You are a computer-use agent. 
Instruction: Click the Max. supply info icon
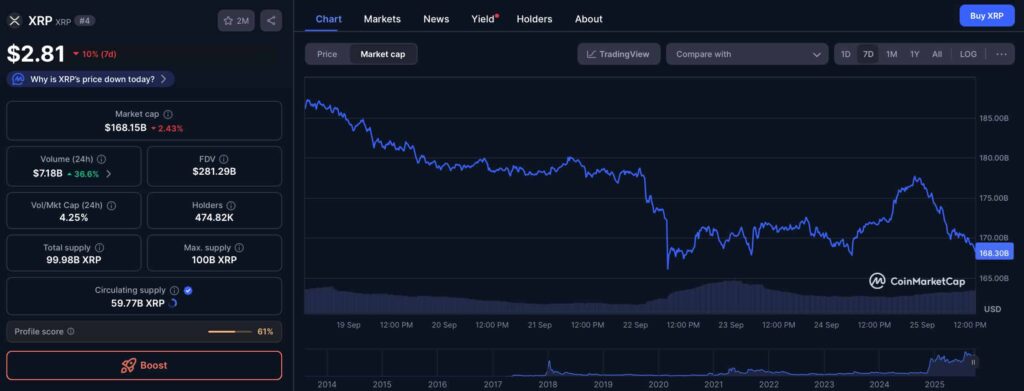pyautogui.click(x=239, y=248)
